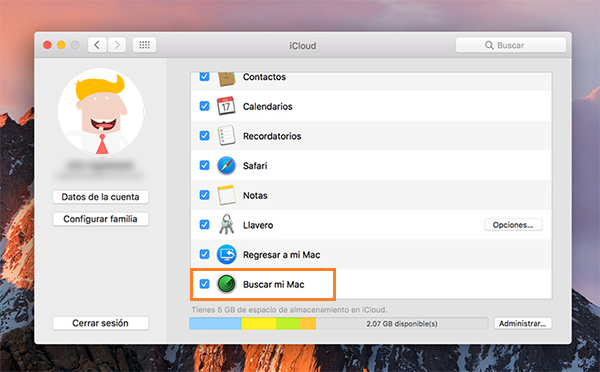Click the Contactos address book icon
This screenshot has width=600, height=372.
226,79
